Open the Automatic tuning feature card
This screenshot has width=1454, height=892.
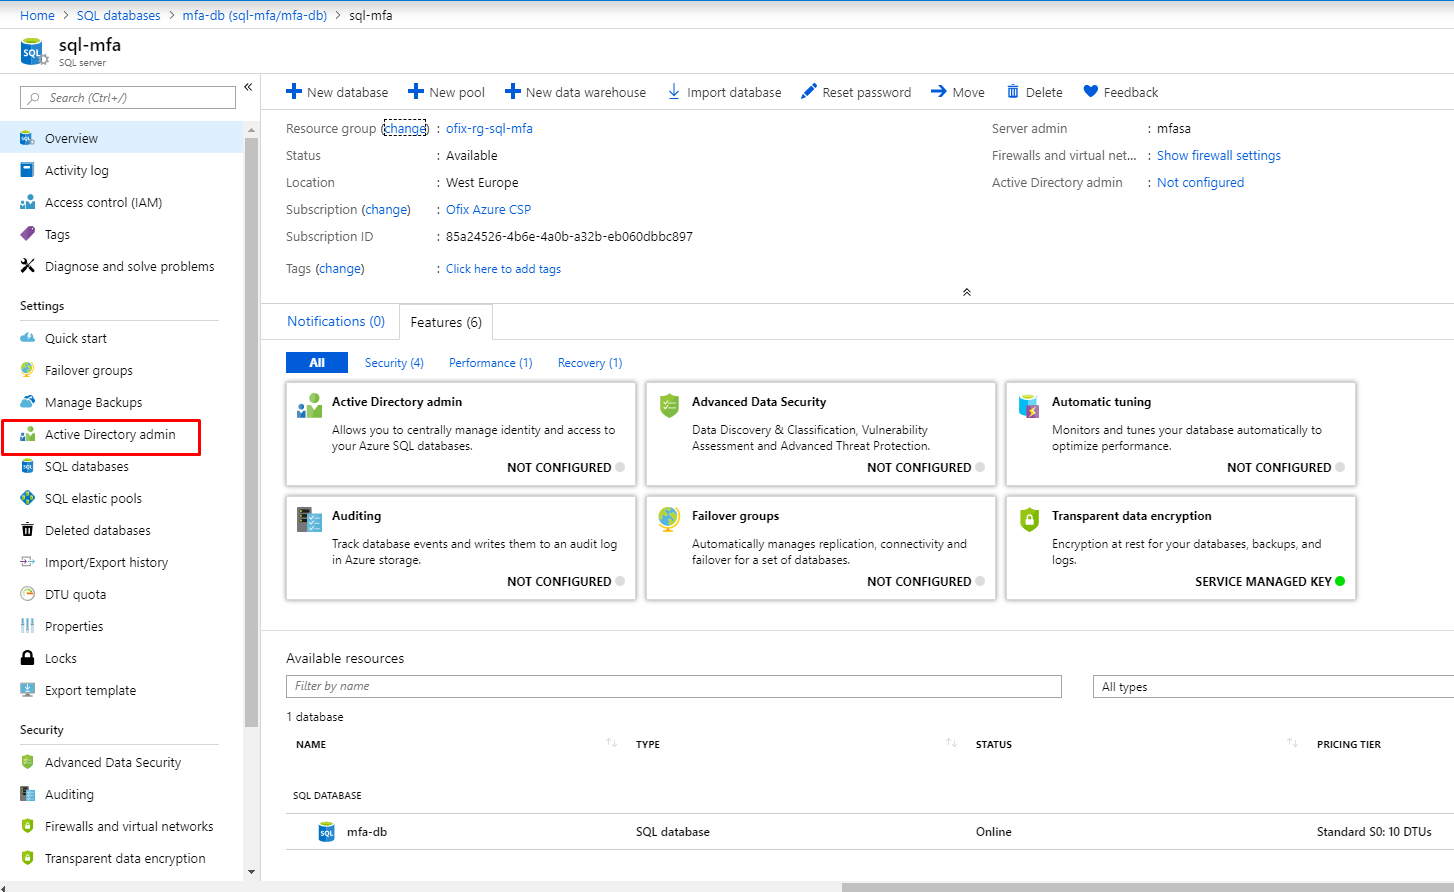pos(1181,434)
